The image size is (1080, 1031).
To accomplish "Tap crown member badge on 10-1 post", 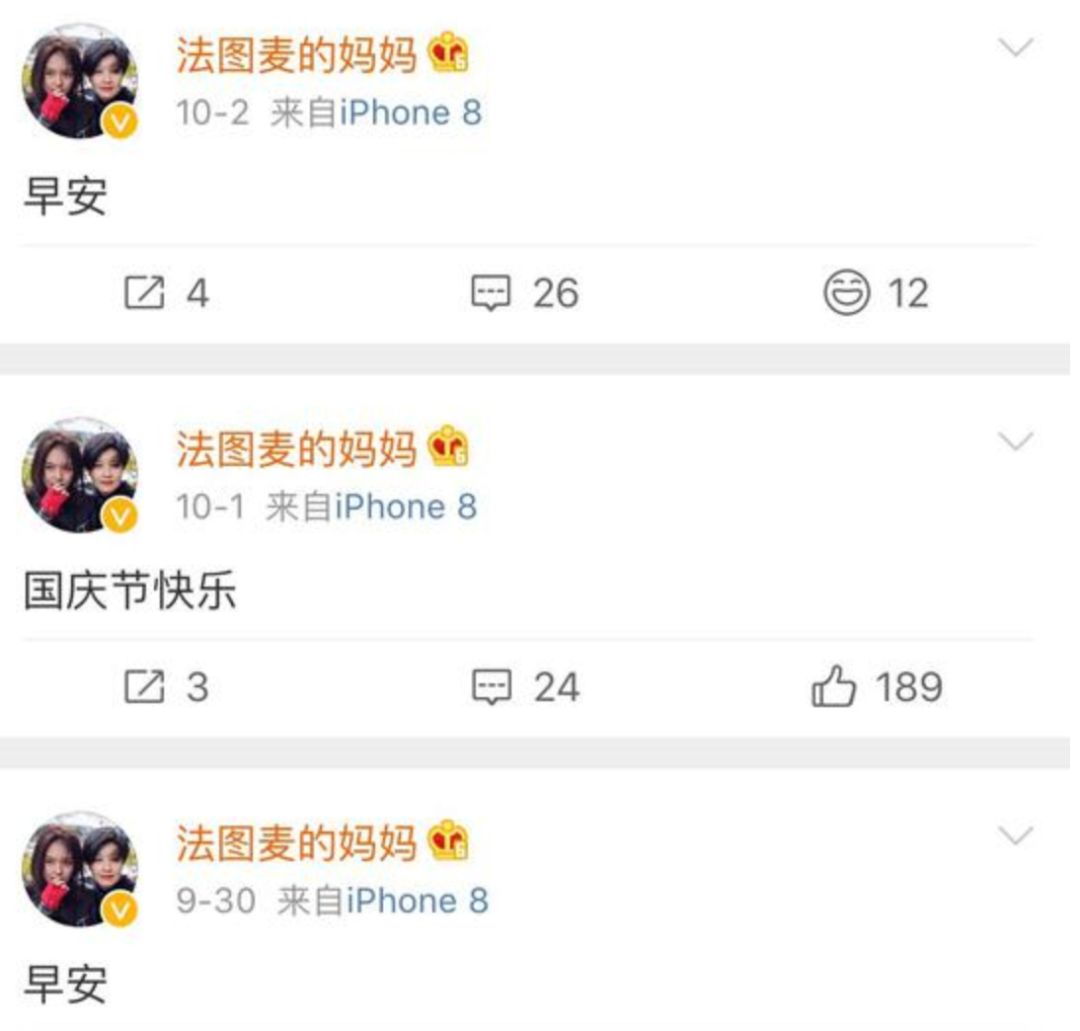I will 448,446.
